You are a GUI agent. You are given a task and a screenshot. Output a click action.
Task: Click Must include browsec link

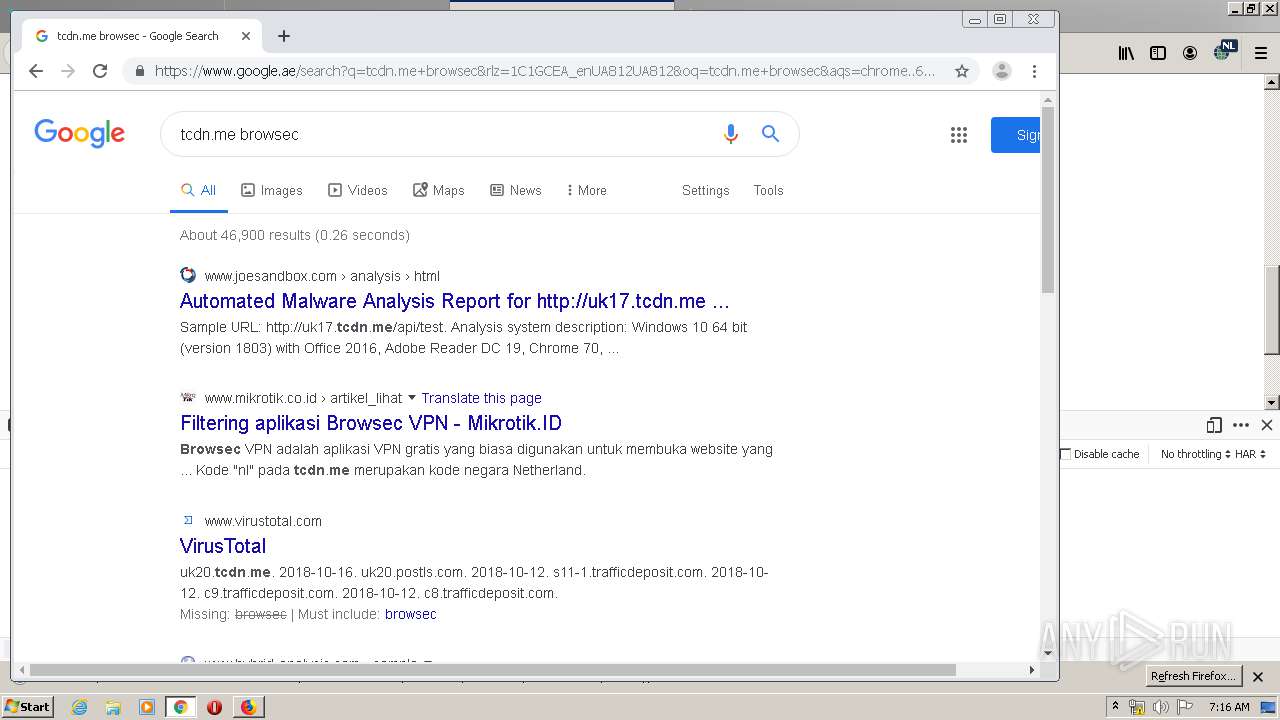click(411, 614)
